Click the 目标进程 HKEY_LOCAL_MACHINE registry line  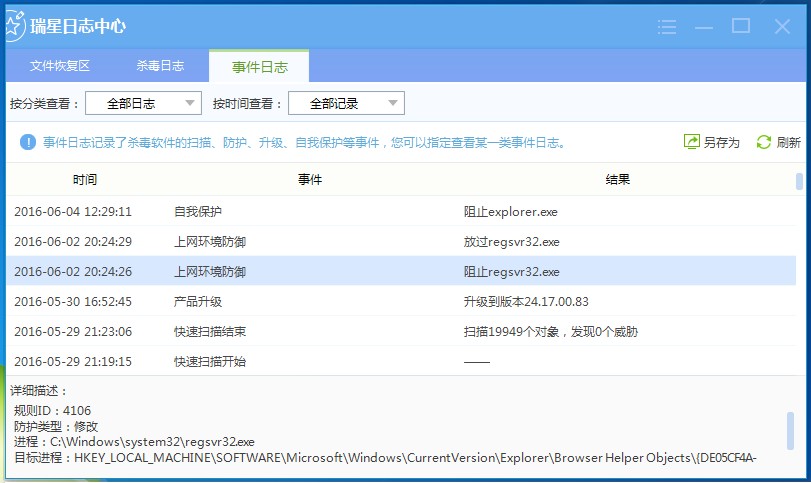click(385, 458)
